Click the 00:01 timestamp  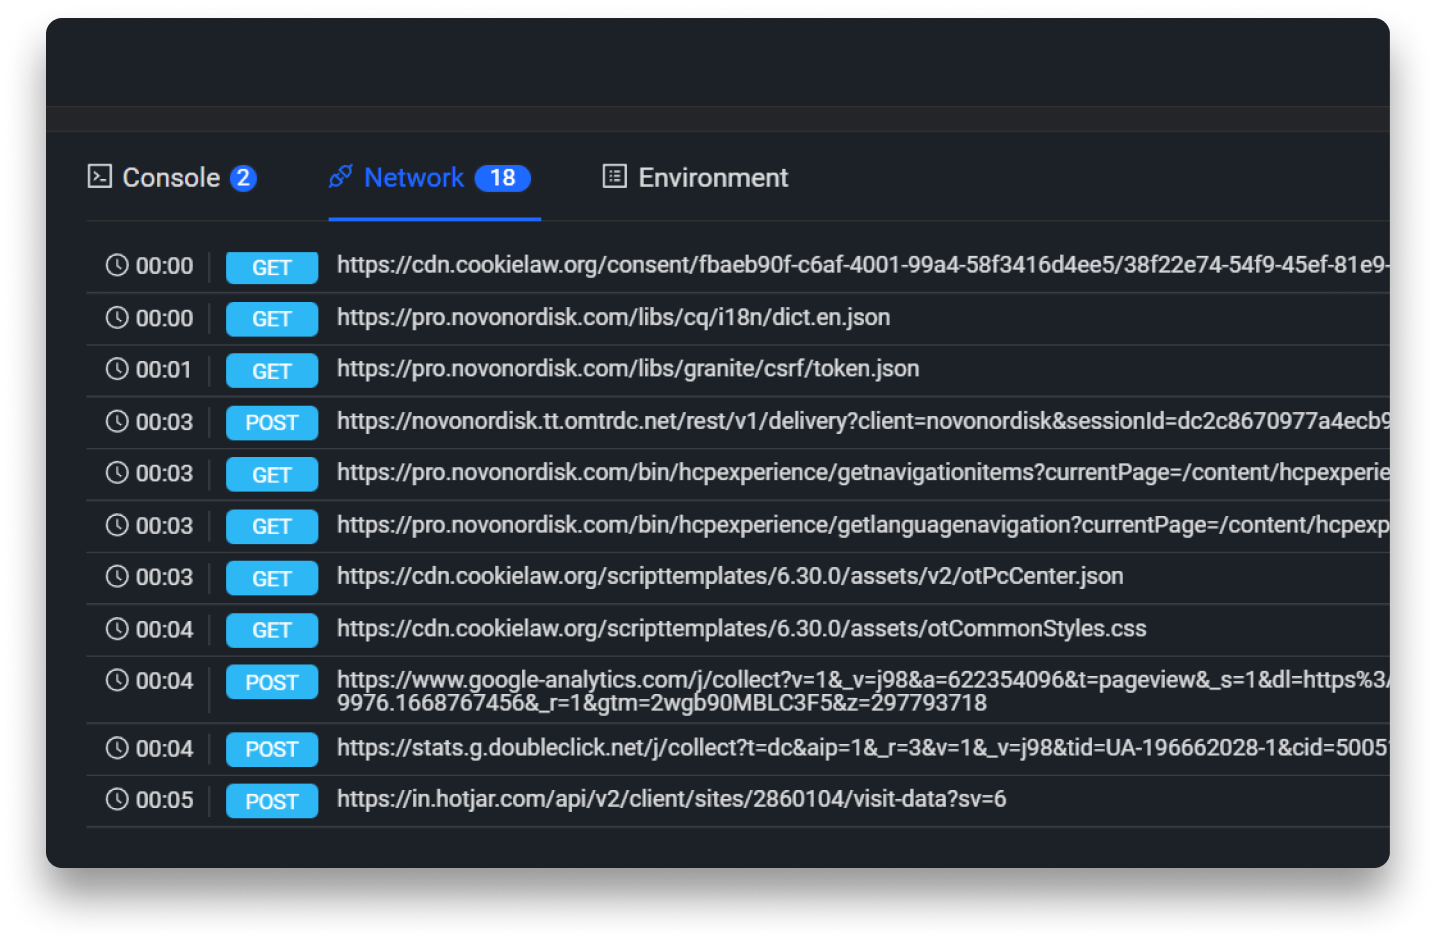coord(163,369)
